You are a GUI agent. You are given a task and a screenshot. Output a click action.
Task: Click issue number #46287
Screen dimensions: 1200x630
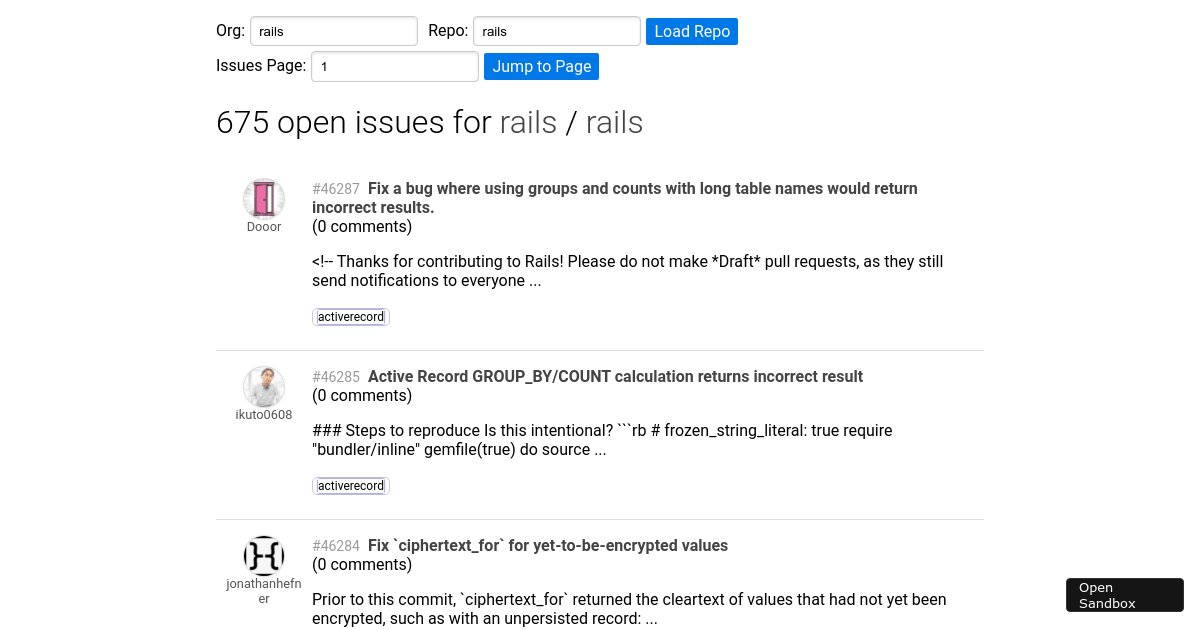[336, 188]
